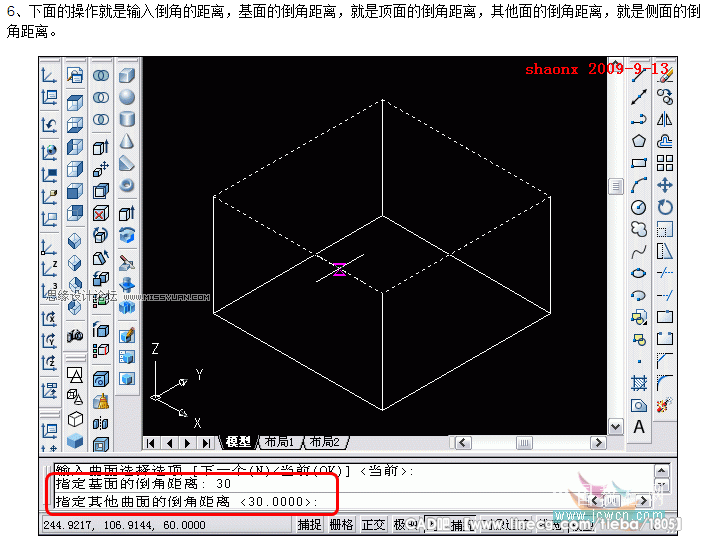Jump to last layout tab arrow
Screen dimensions: 711x541
pos(206,443)
